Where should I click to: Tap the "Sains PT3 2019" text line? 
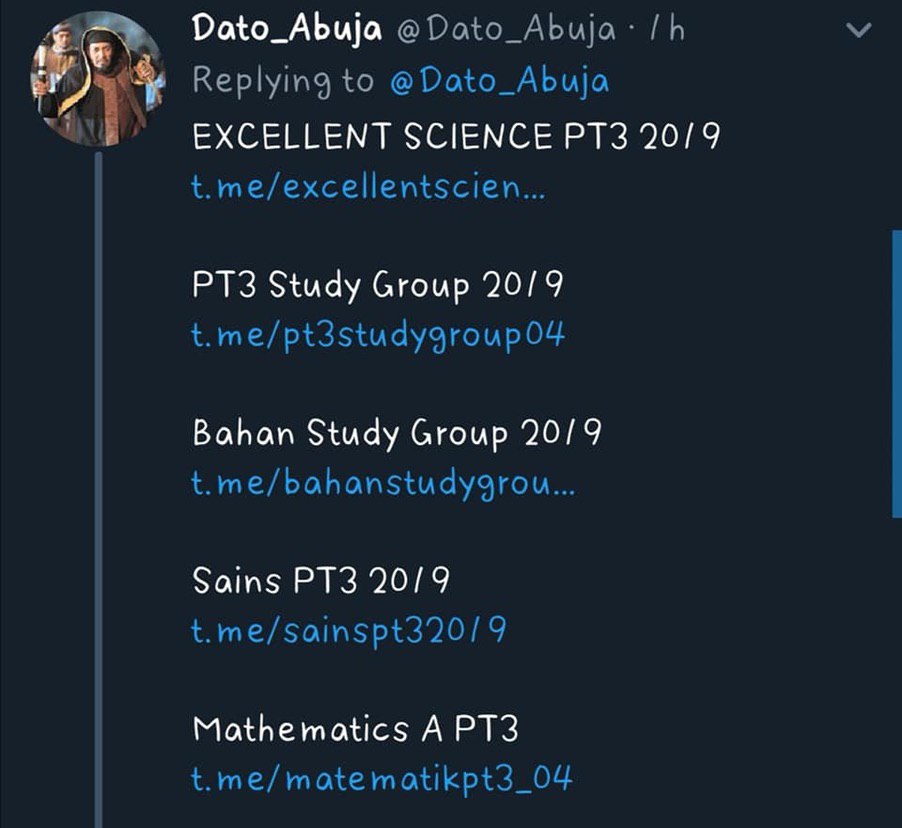pos(320,582)
